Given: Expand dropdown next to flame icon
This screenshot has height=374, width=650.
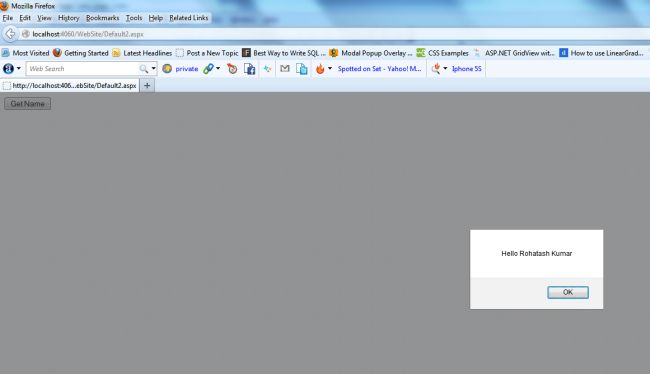Looking at the screenshot, I should tap(330, 68).
